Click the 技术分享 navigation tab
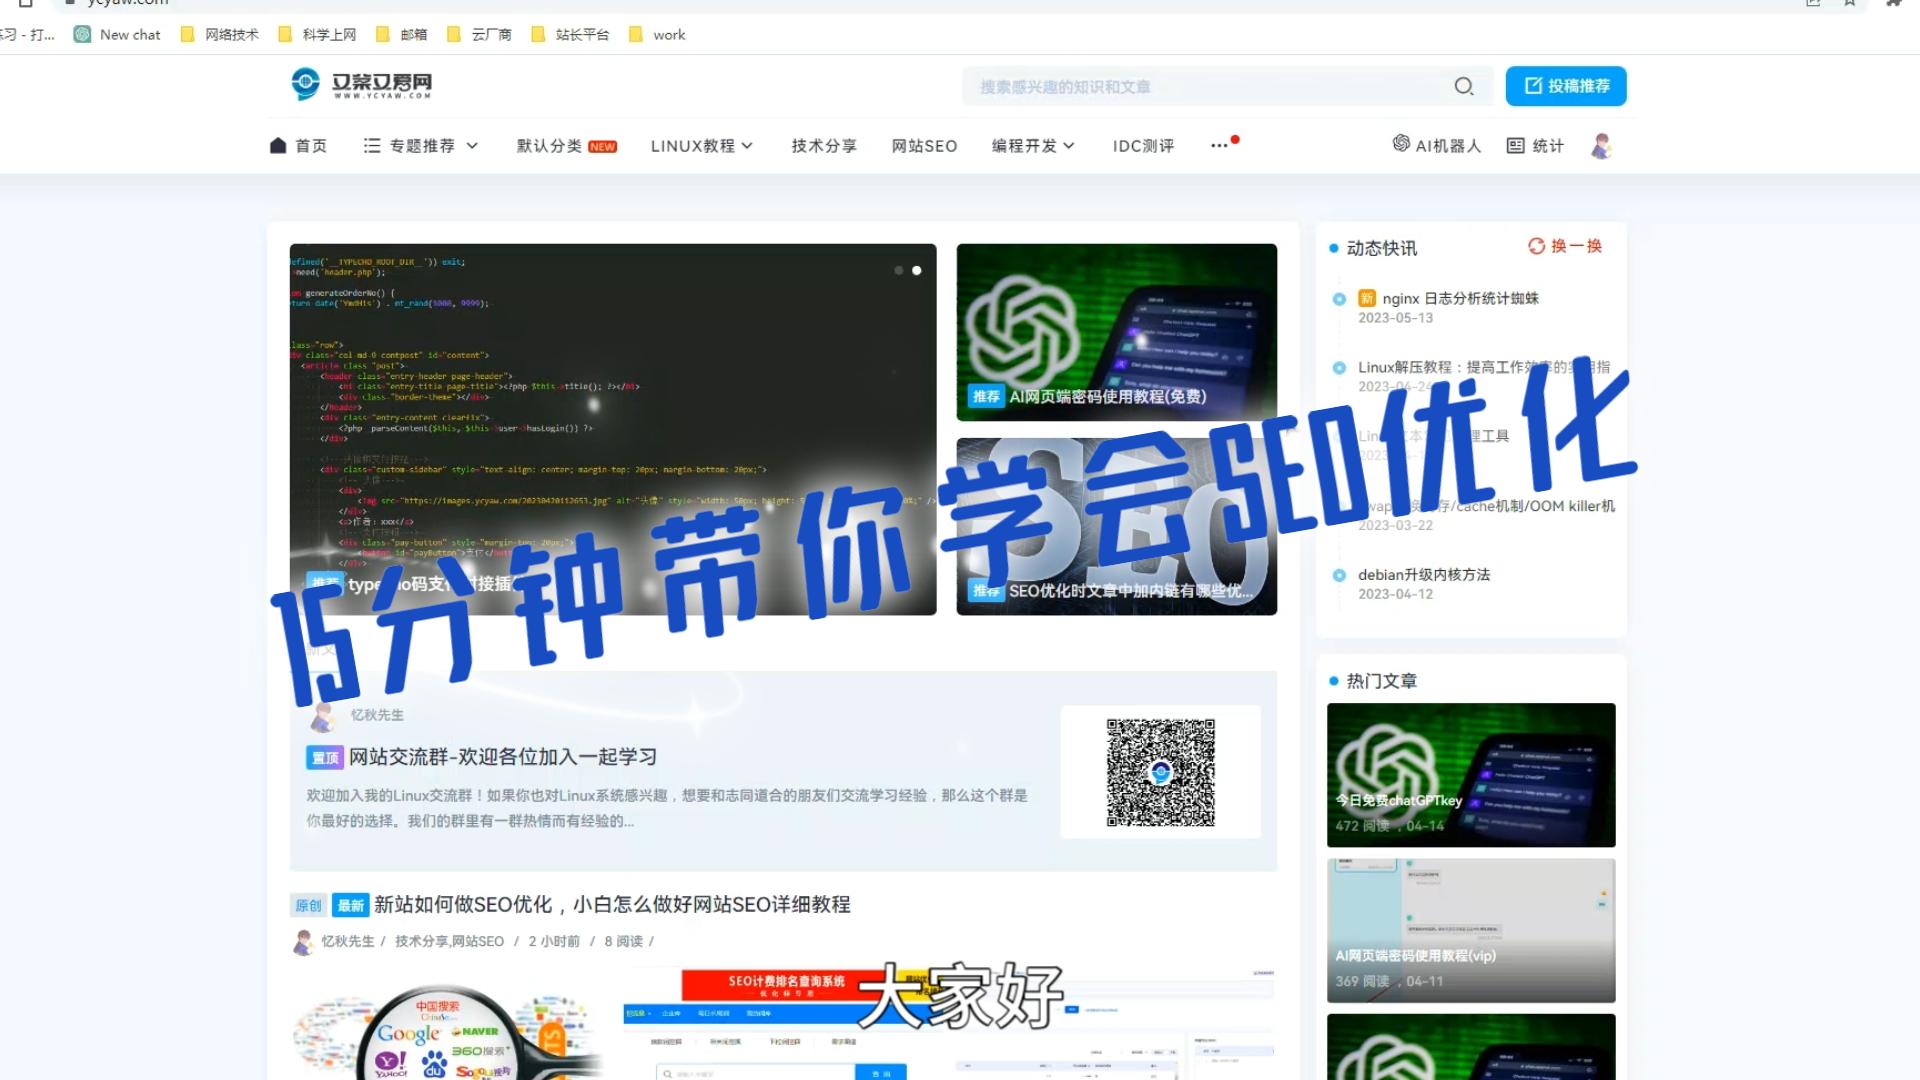 click(x=825, y=145)
